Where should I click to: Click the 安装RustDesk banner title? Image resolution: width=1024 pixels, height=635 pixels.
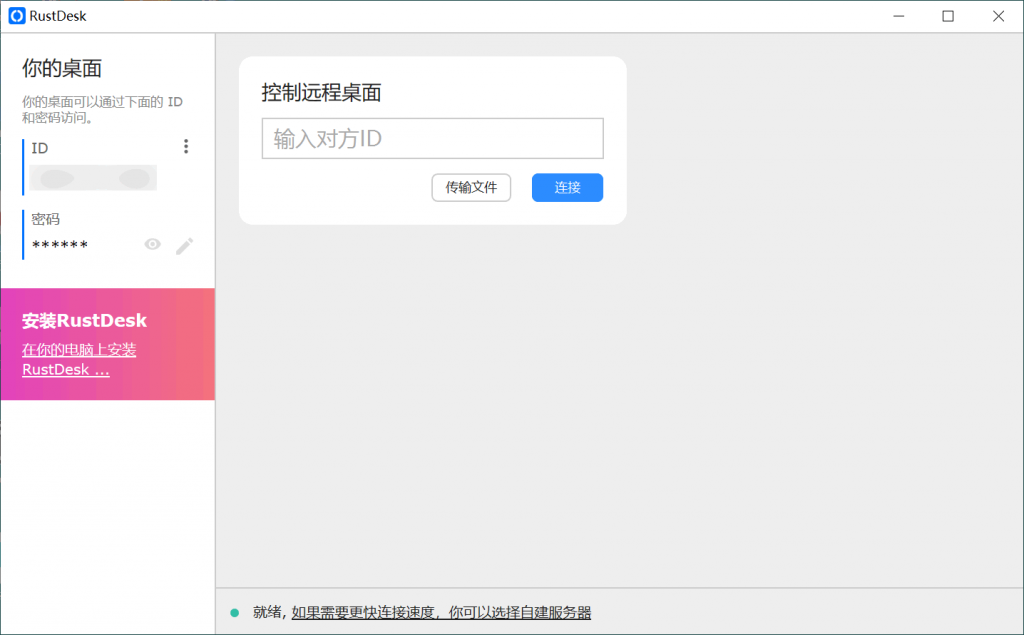pos(84,320)
